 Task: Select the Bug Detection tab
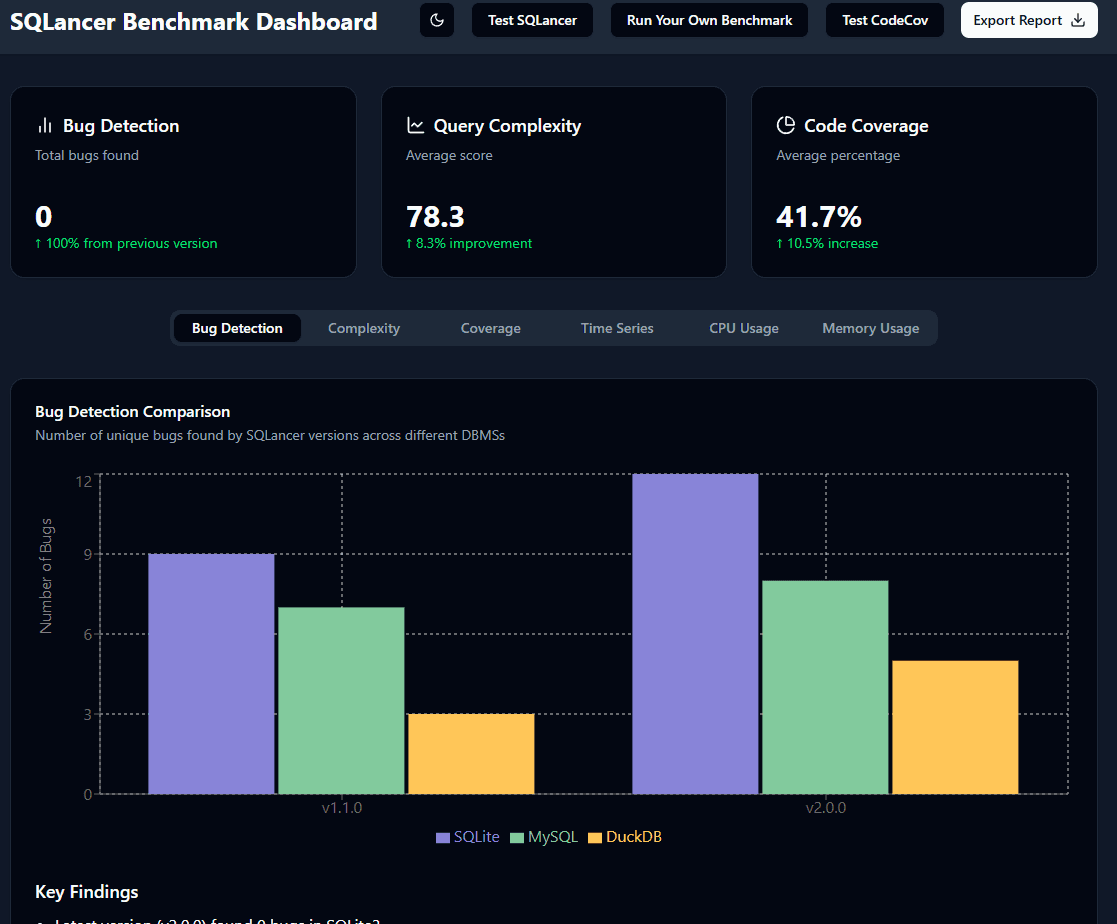(237, 328)
